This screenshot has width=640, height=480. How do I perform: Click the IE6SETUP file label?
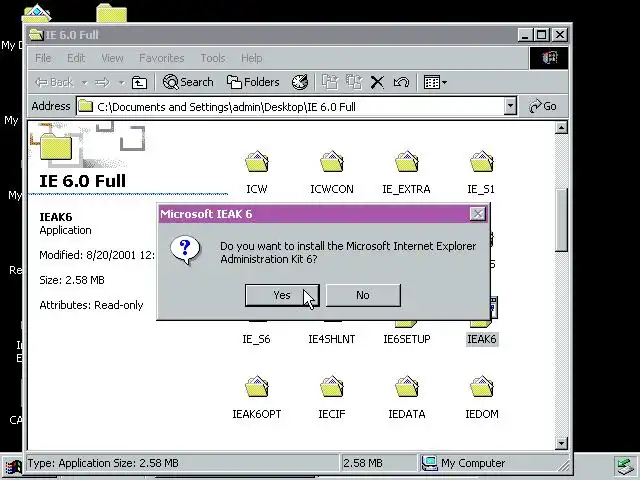point(407,339)
